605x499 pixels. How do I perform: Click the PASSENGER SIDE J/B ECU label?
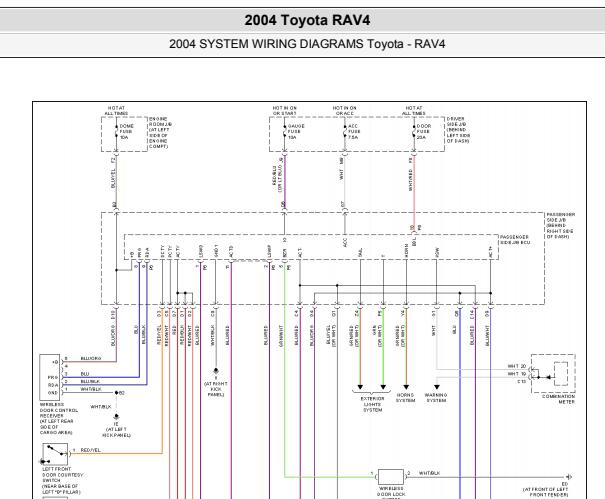click(x=515, y=240)
